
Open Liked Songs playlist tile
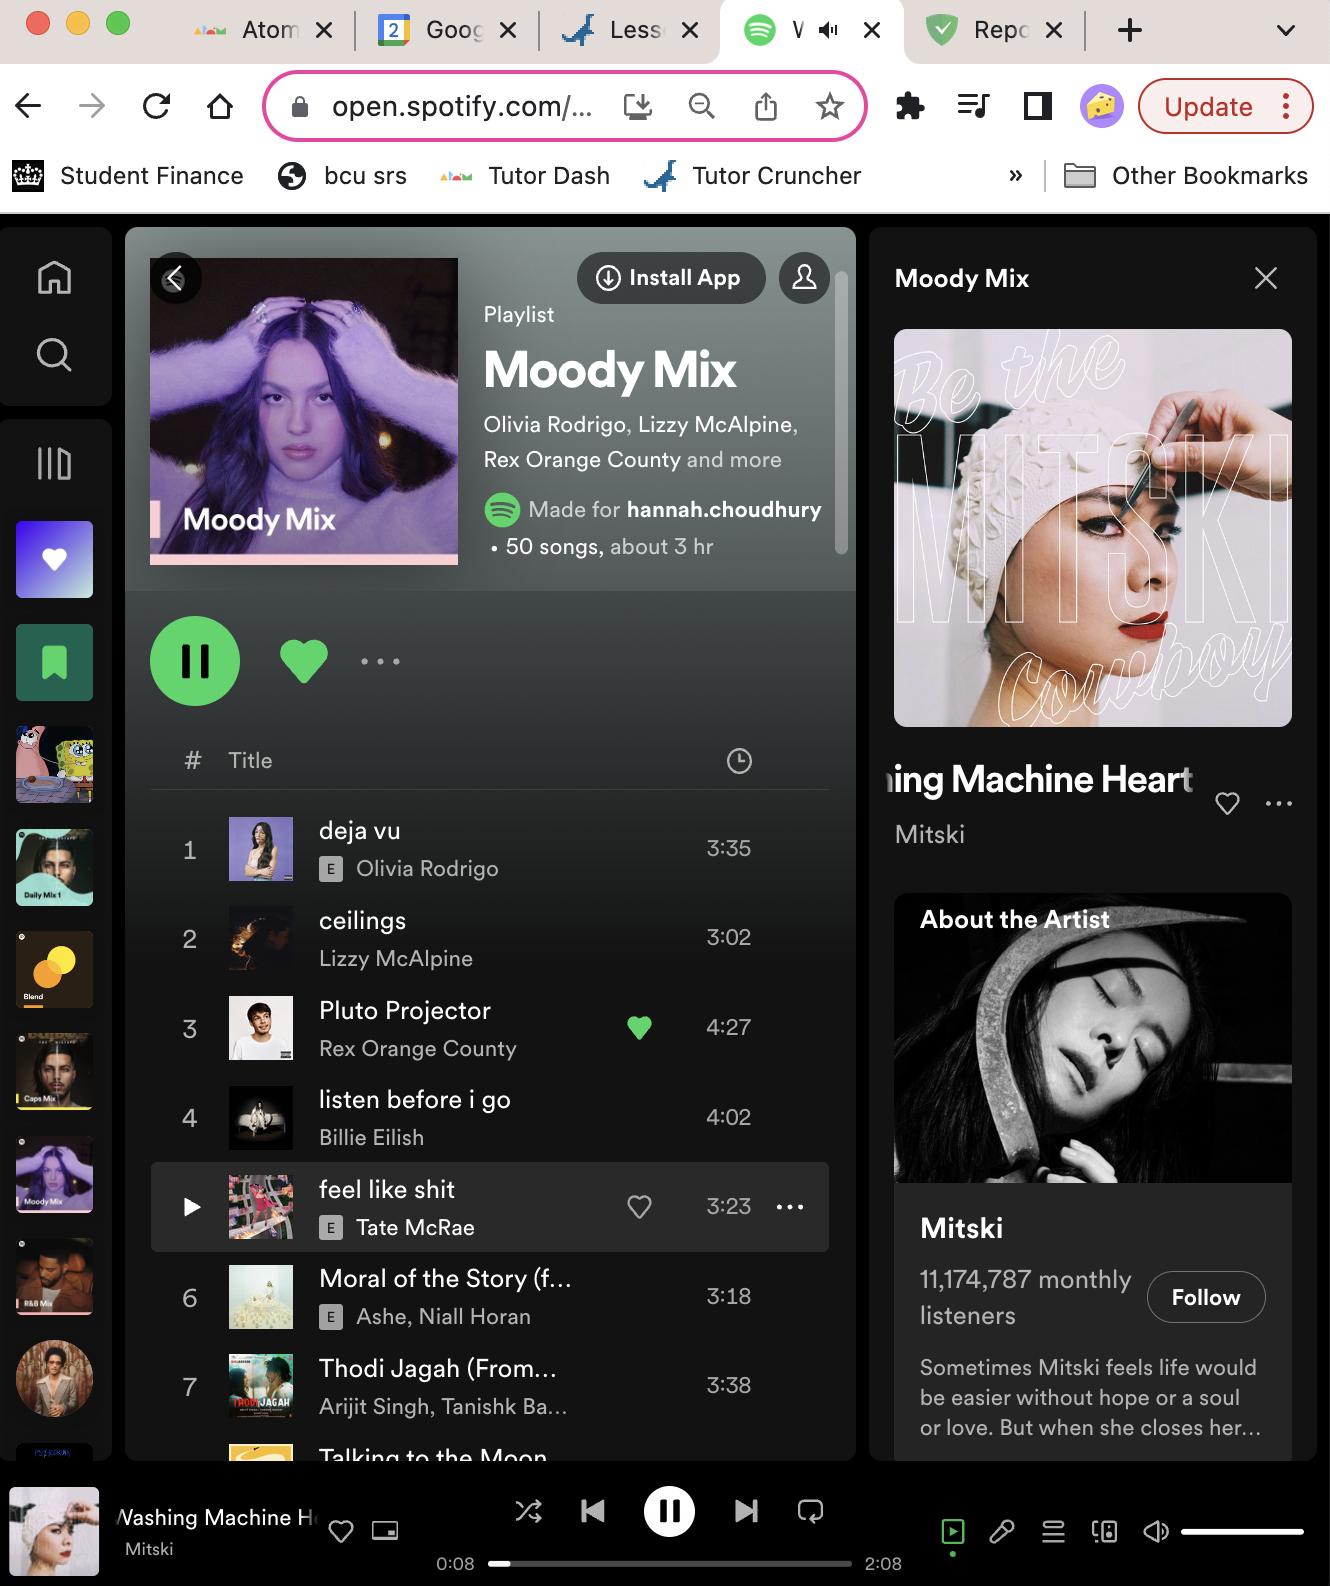click(54, 559)
